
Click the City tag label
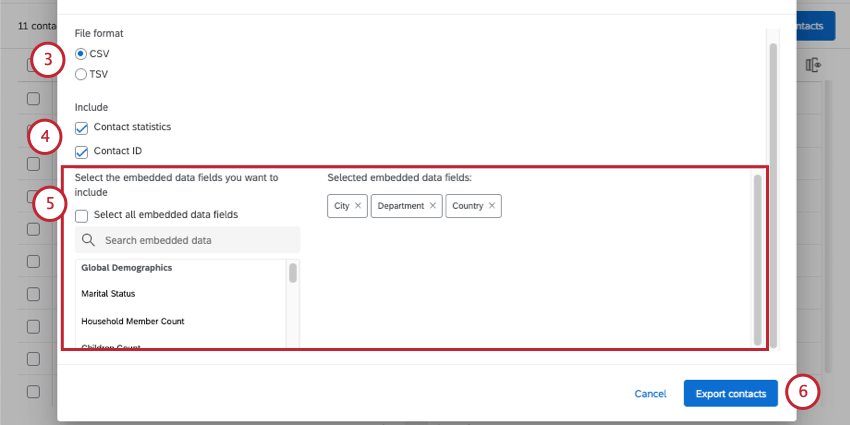342,206
